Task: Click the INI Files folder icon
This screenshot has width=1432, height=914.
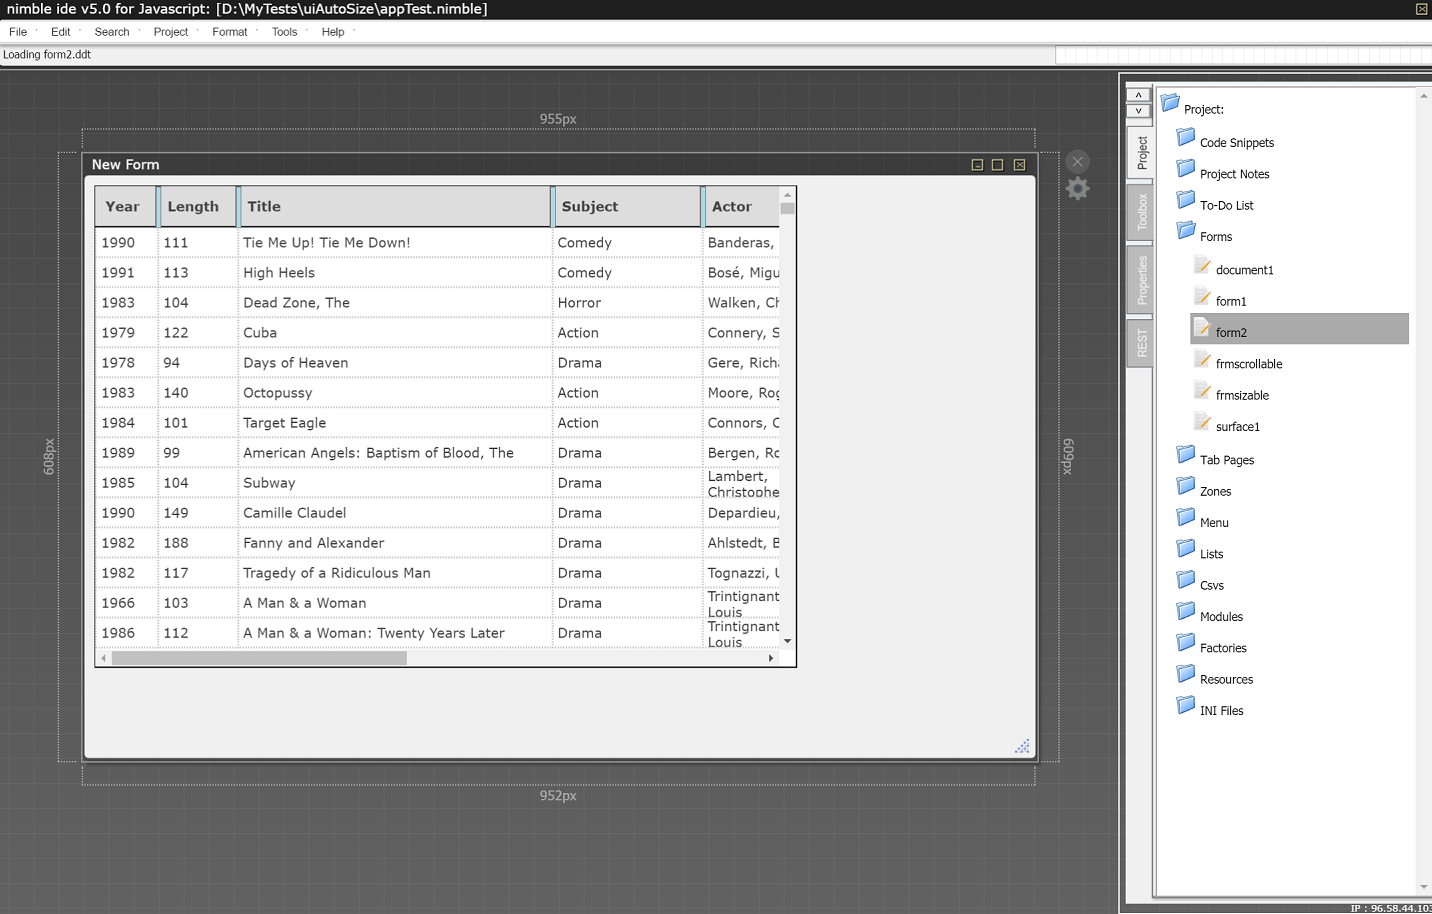Action: tap(1186, 704)
